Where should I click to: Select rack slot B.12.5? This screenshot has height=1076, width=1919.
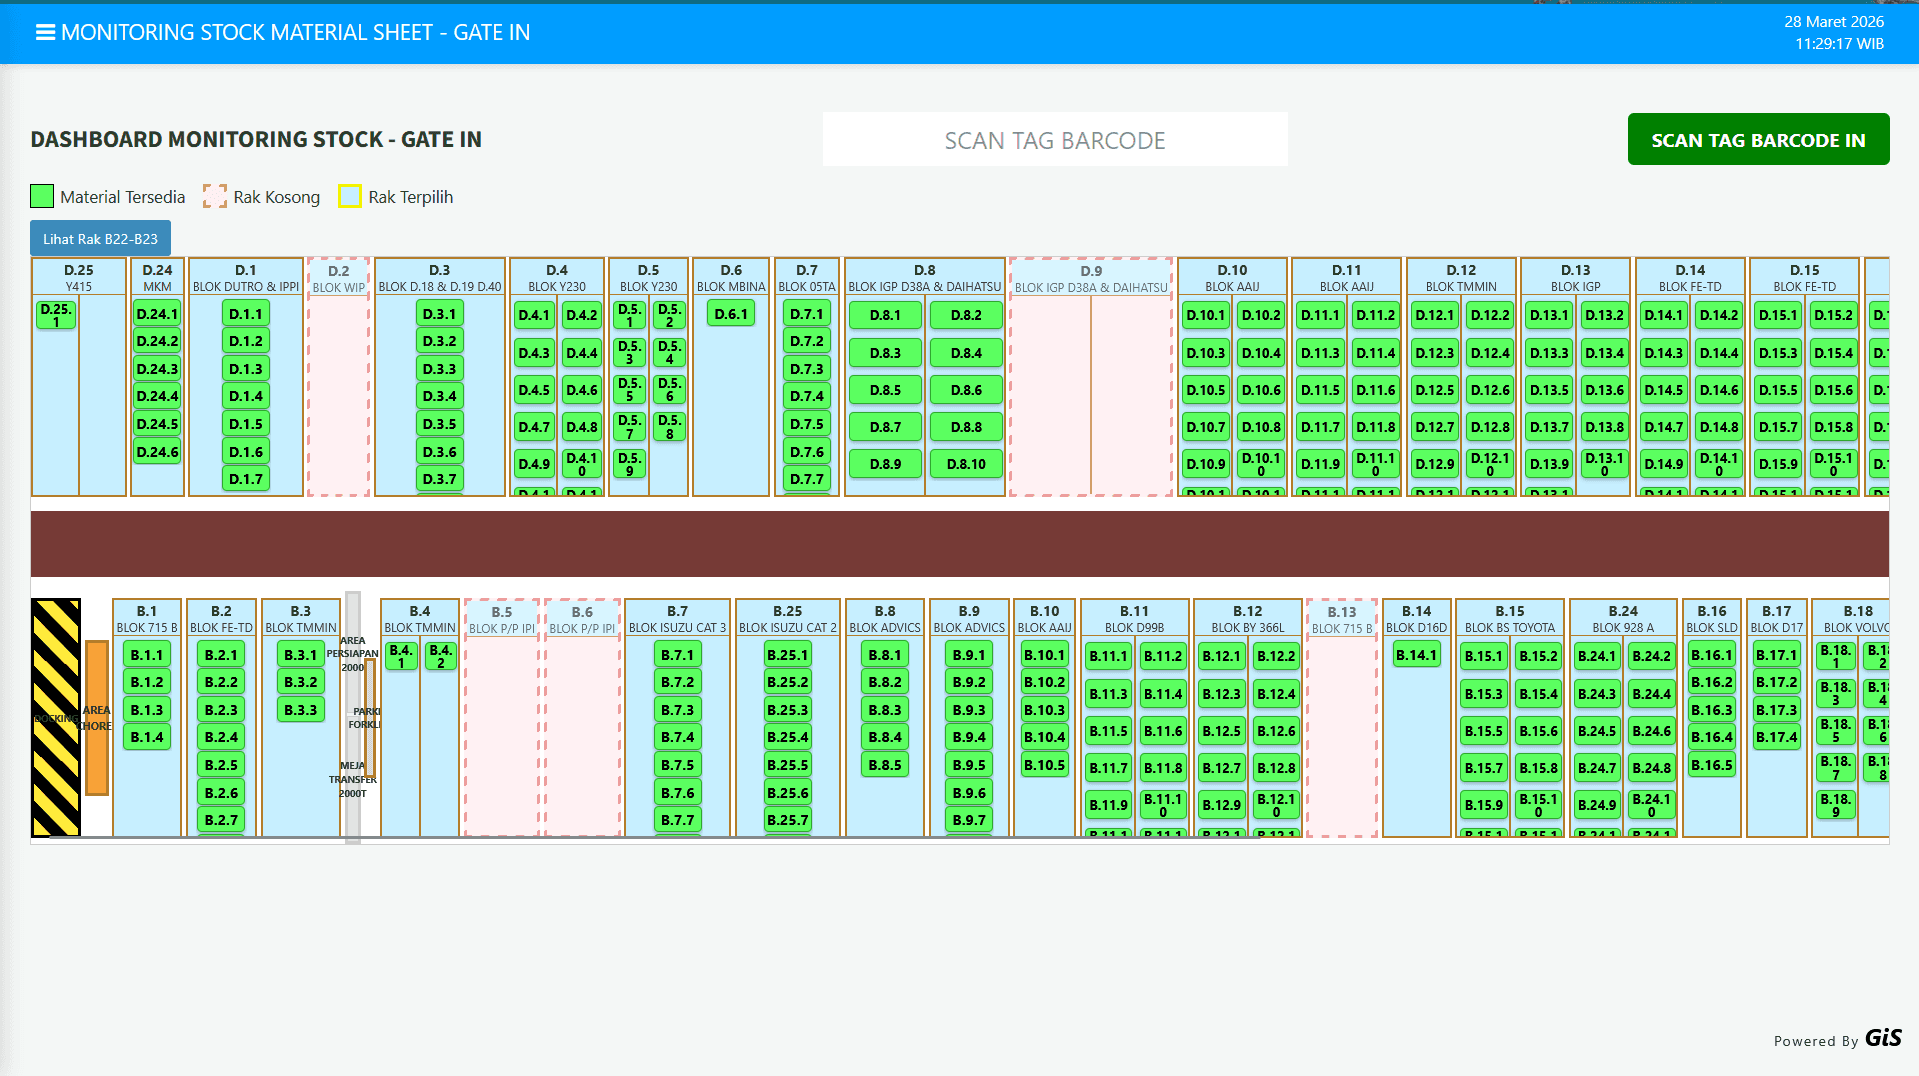[x=1221, y=731]
